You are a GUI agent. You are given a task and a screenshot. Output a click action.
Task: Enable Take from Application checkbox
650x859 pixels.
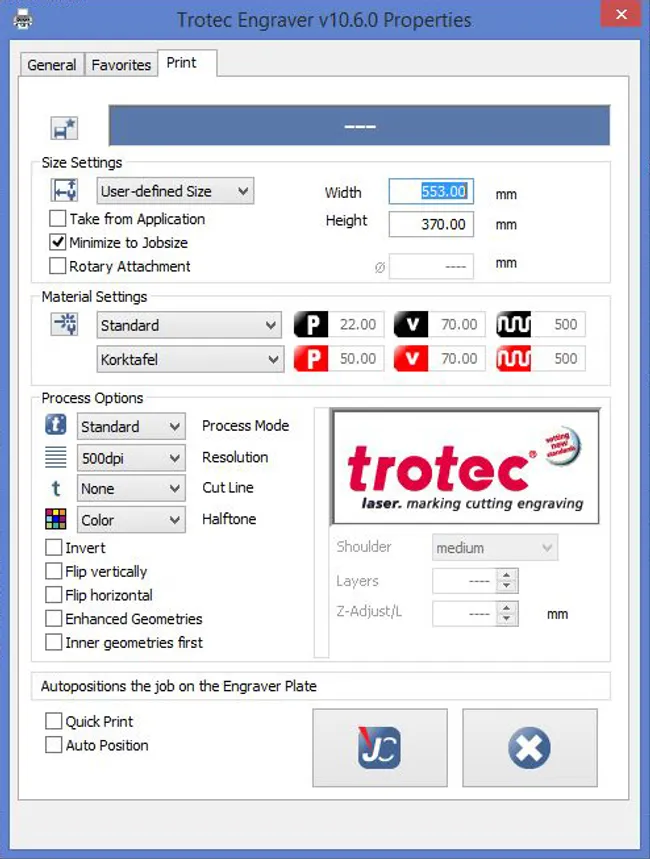tap(58, 219)
